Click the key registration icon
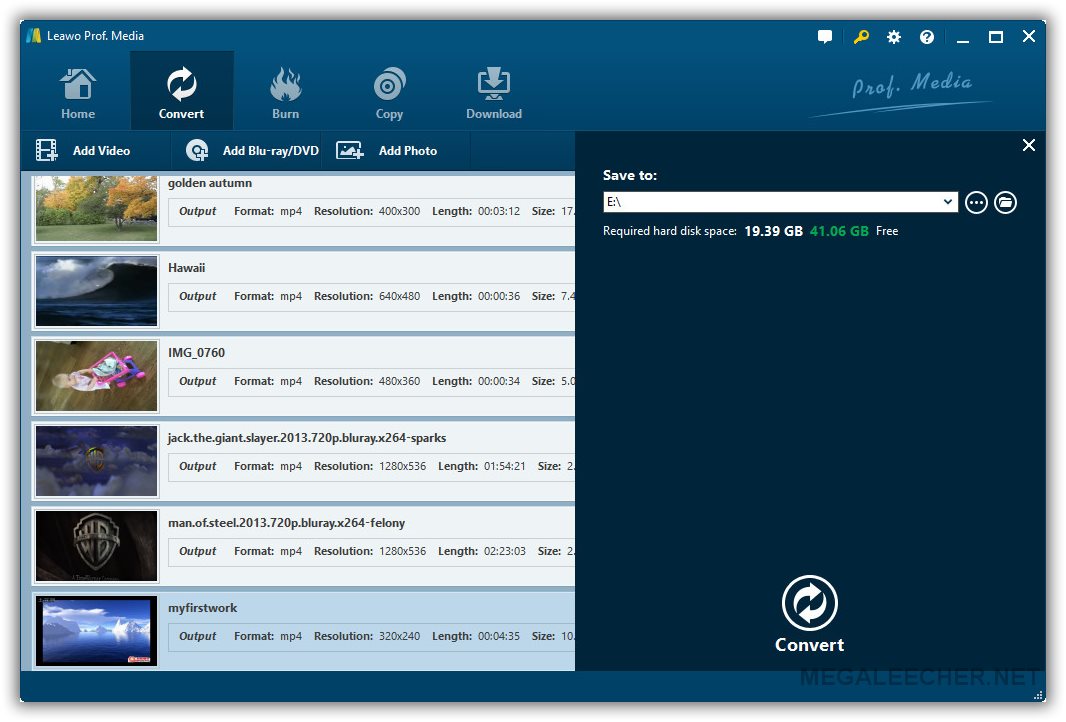This screenshot has height=722, width=1066. [x=861, y=37]
